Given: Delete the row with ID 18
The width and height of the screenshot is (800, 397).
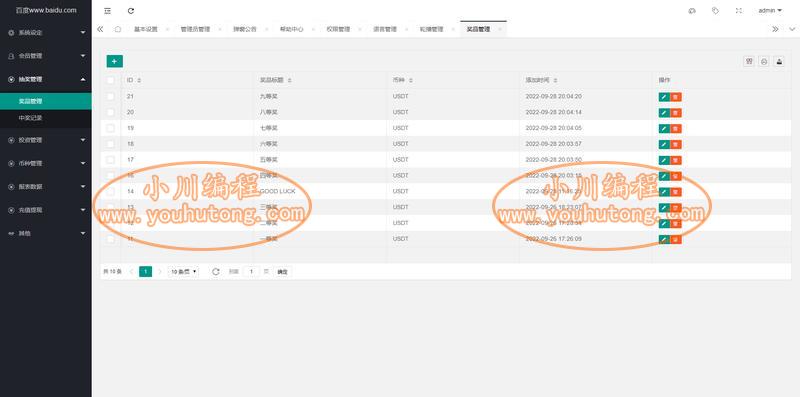Looking at the screenshot, I should click(676, 144).
